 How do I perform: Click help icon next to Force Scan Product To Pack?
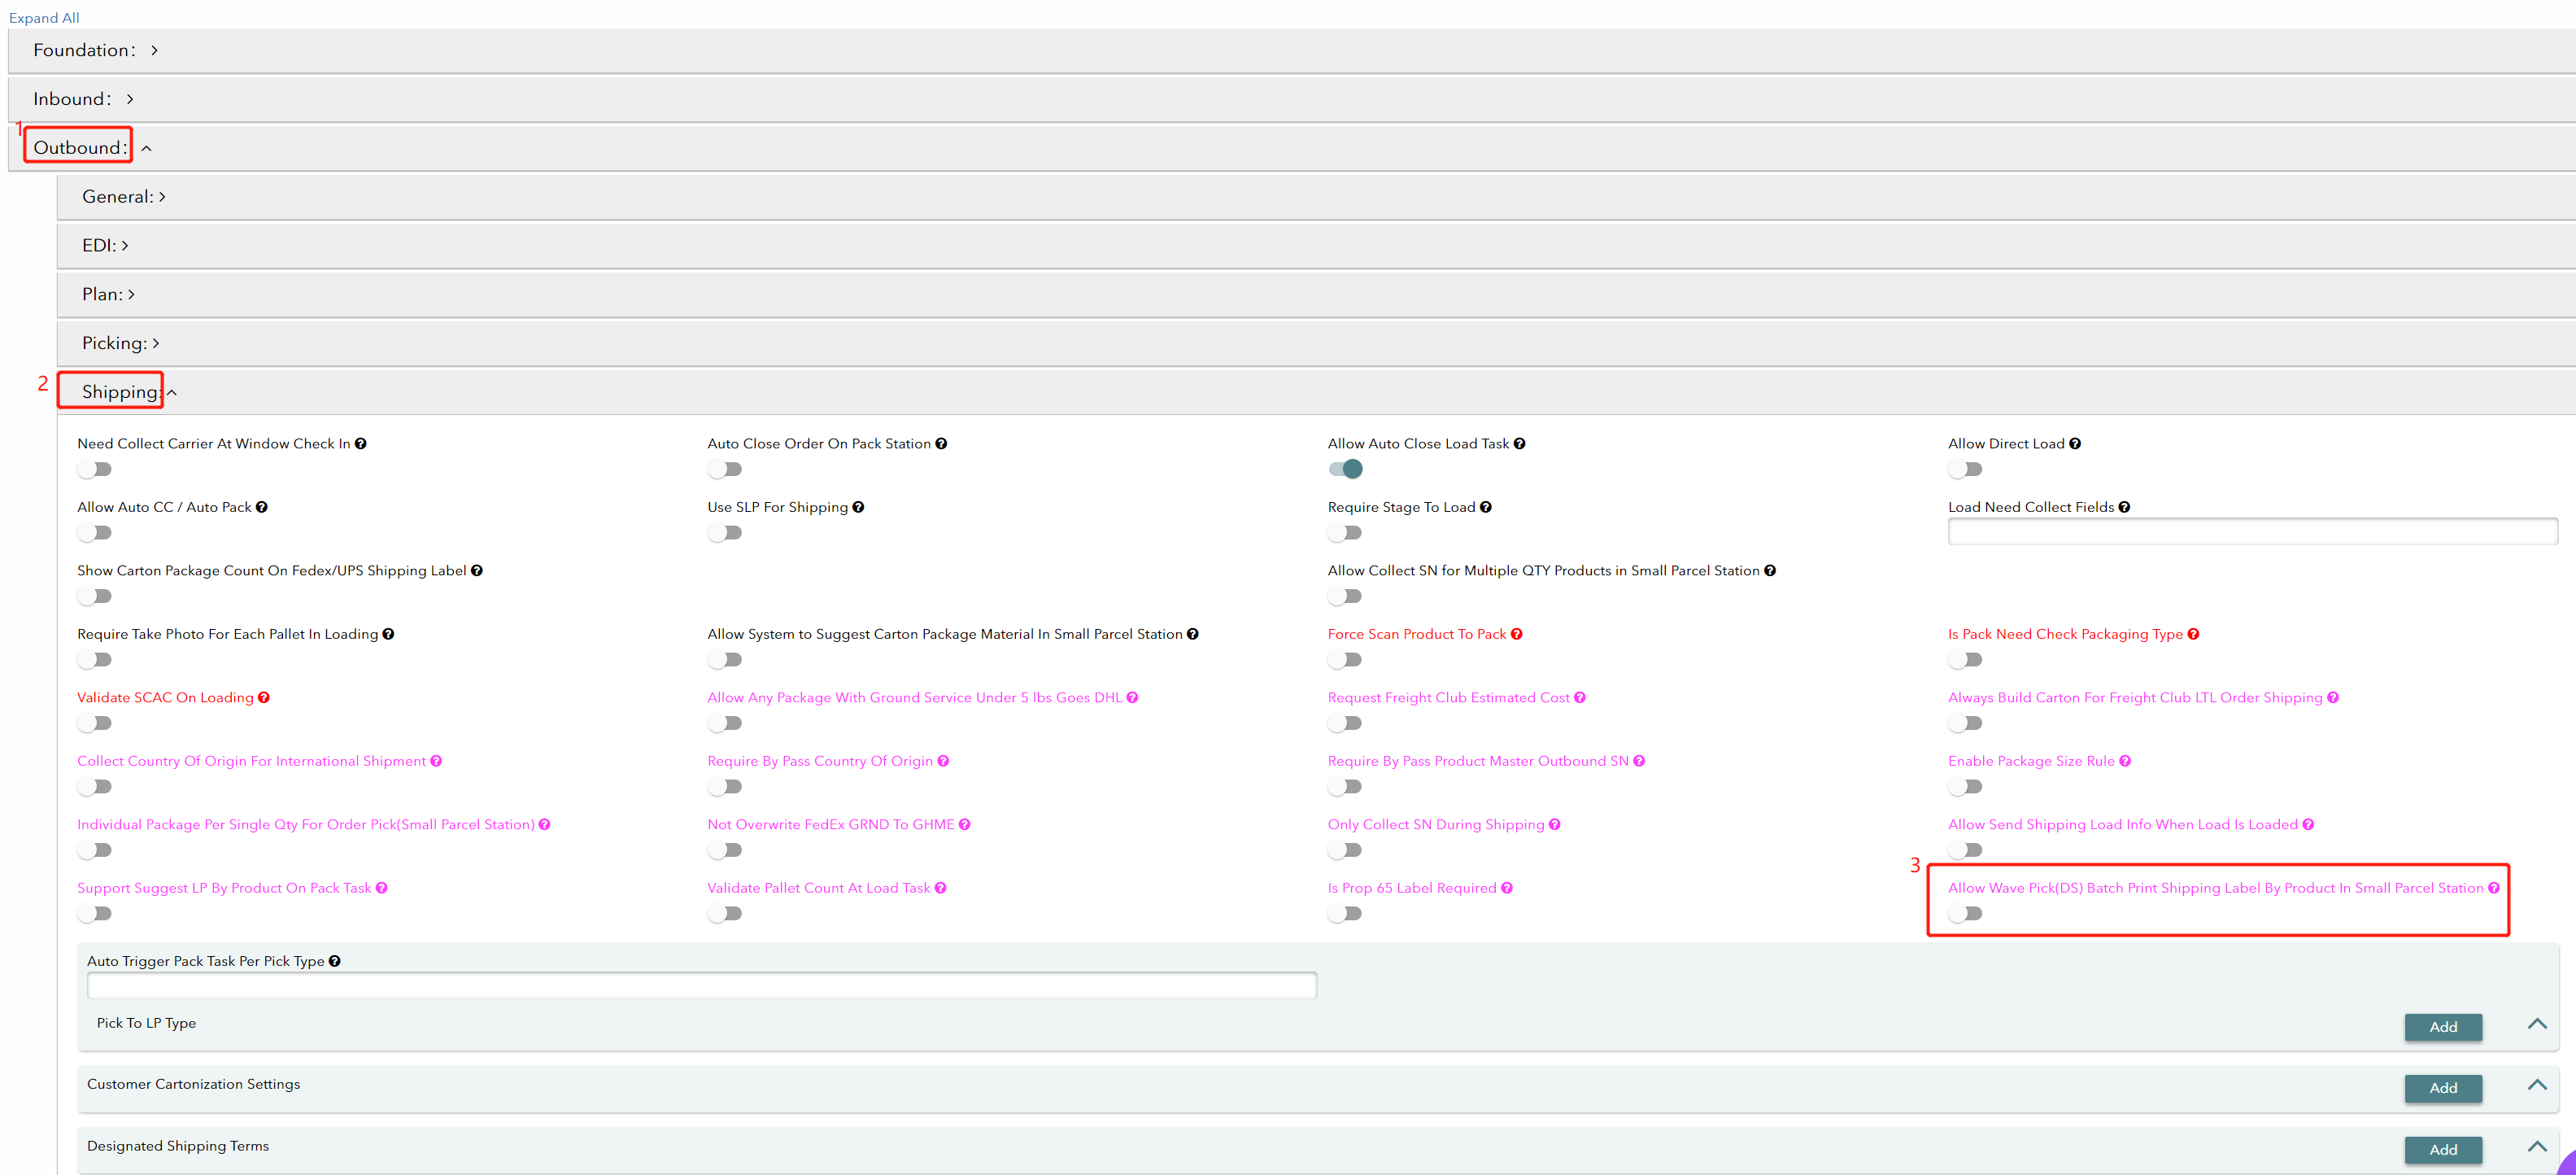coord(1516,634)
